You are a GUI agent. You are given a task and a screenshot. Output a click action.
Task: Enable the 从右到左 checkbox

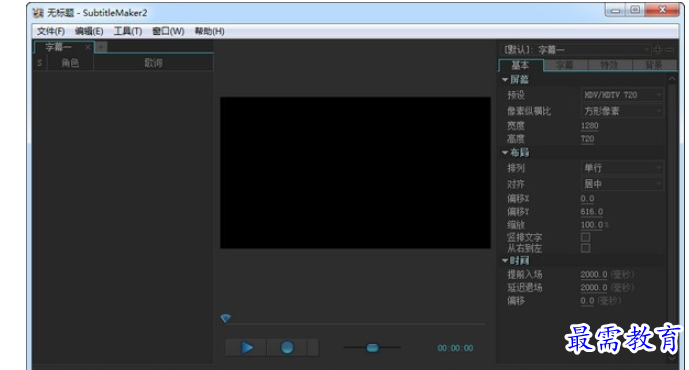(x=585, y=248)
